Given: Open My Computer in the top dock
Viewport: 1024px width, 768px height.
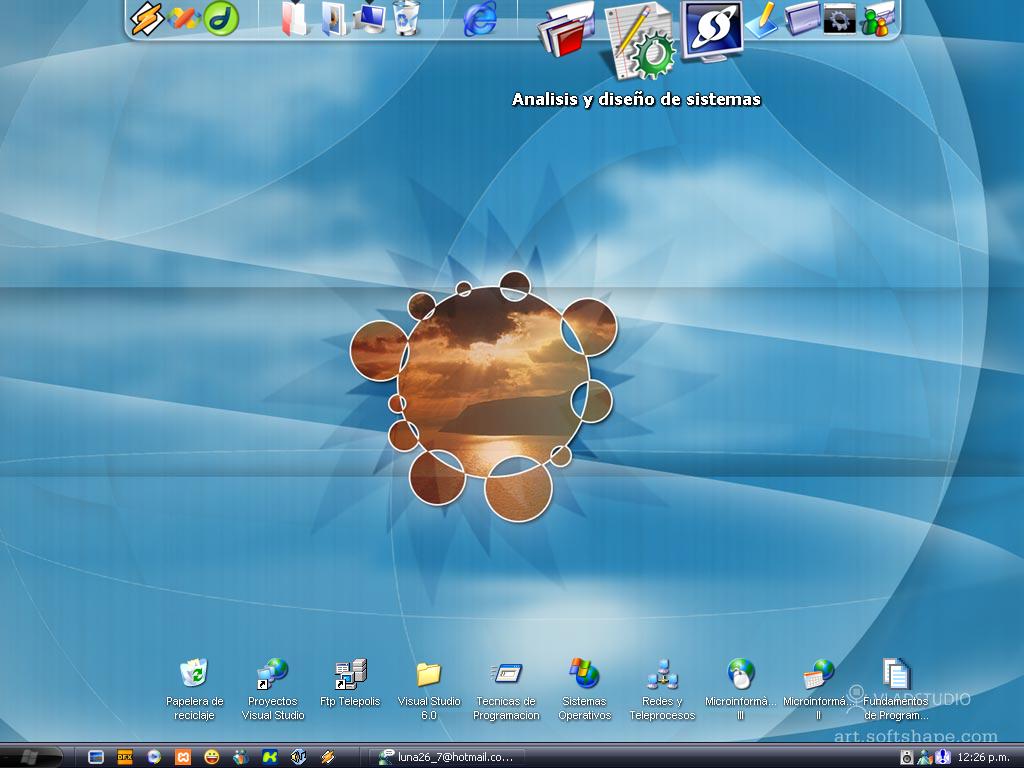Looking at the screenshot, I should pos(370,18).
